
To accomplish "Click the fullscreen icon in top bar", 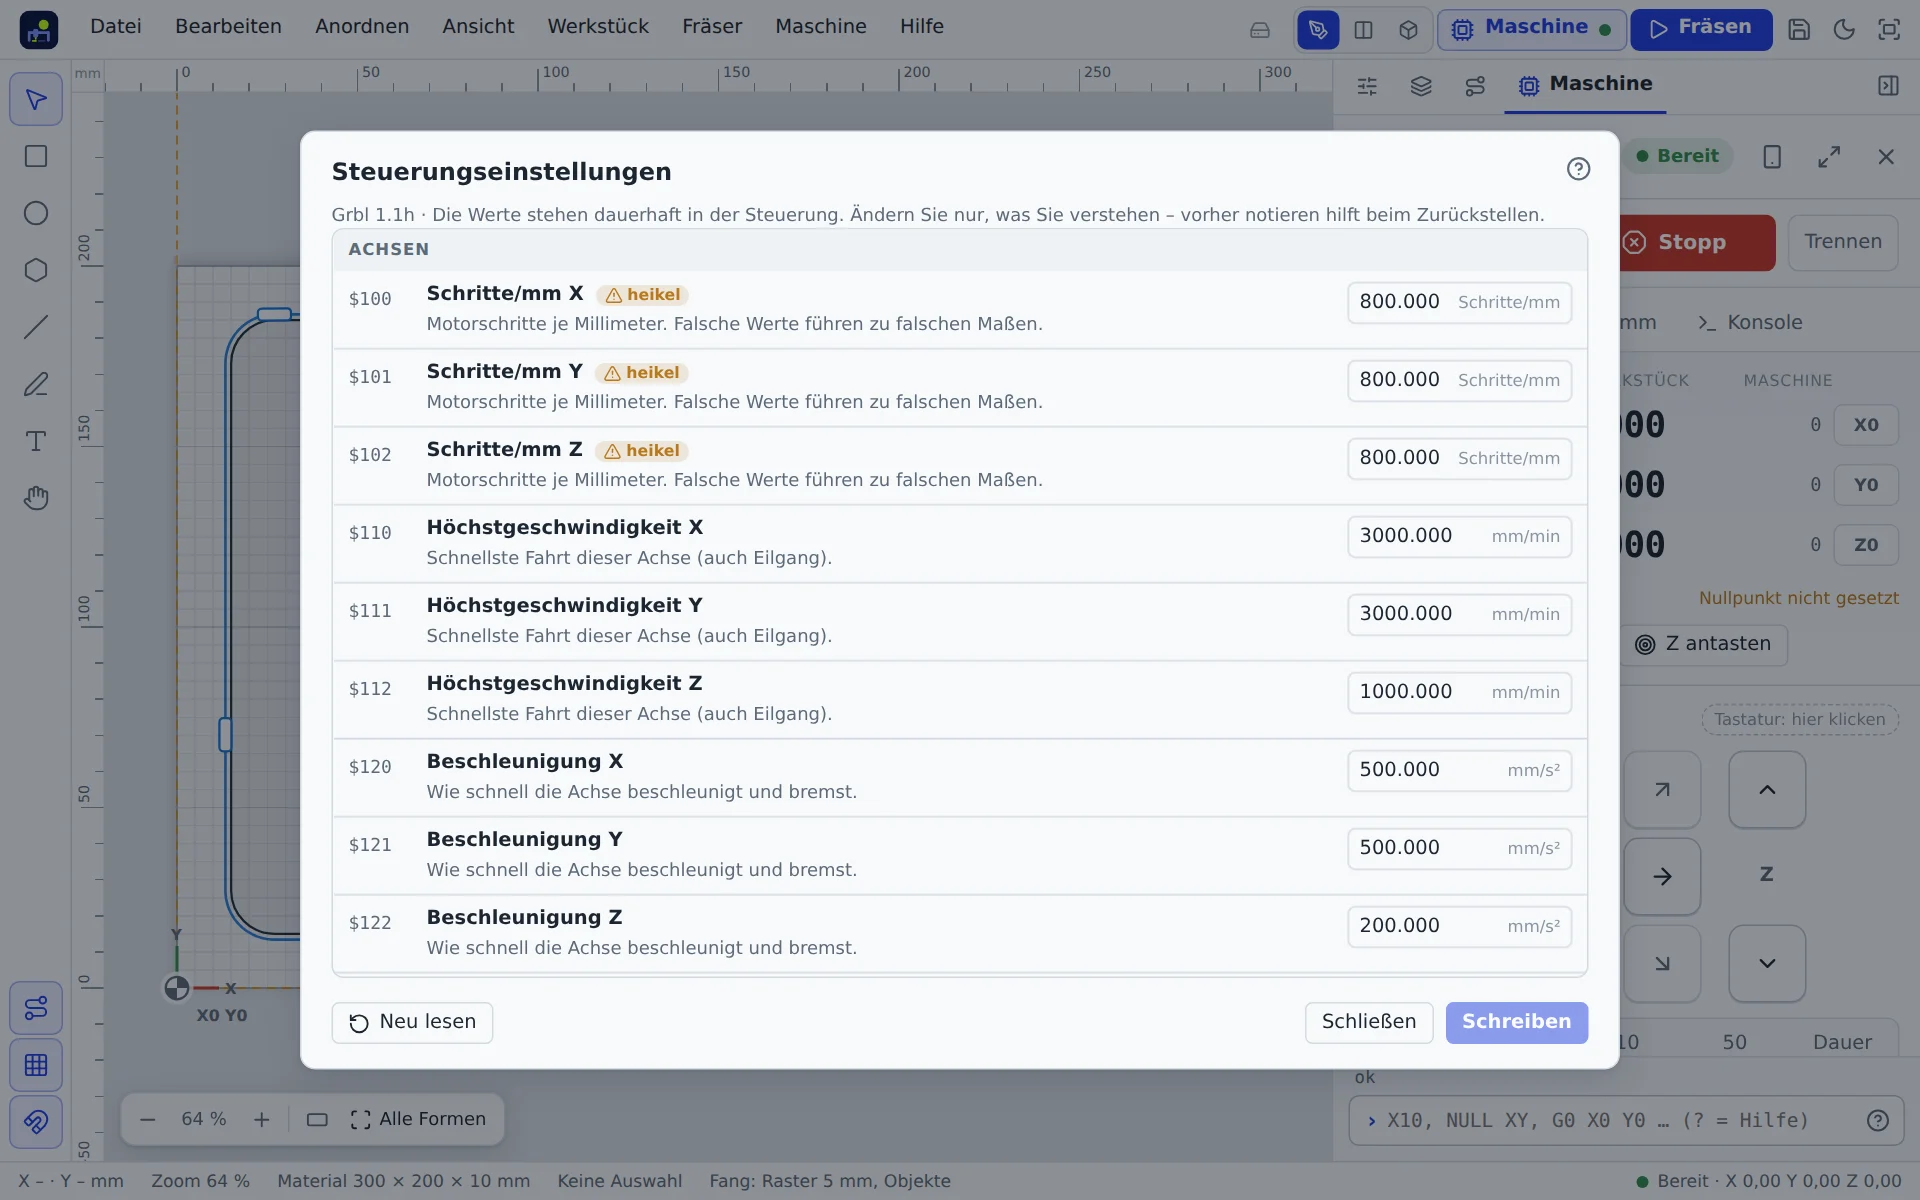I will coord(1889,29).
